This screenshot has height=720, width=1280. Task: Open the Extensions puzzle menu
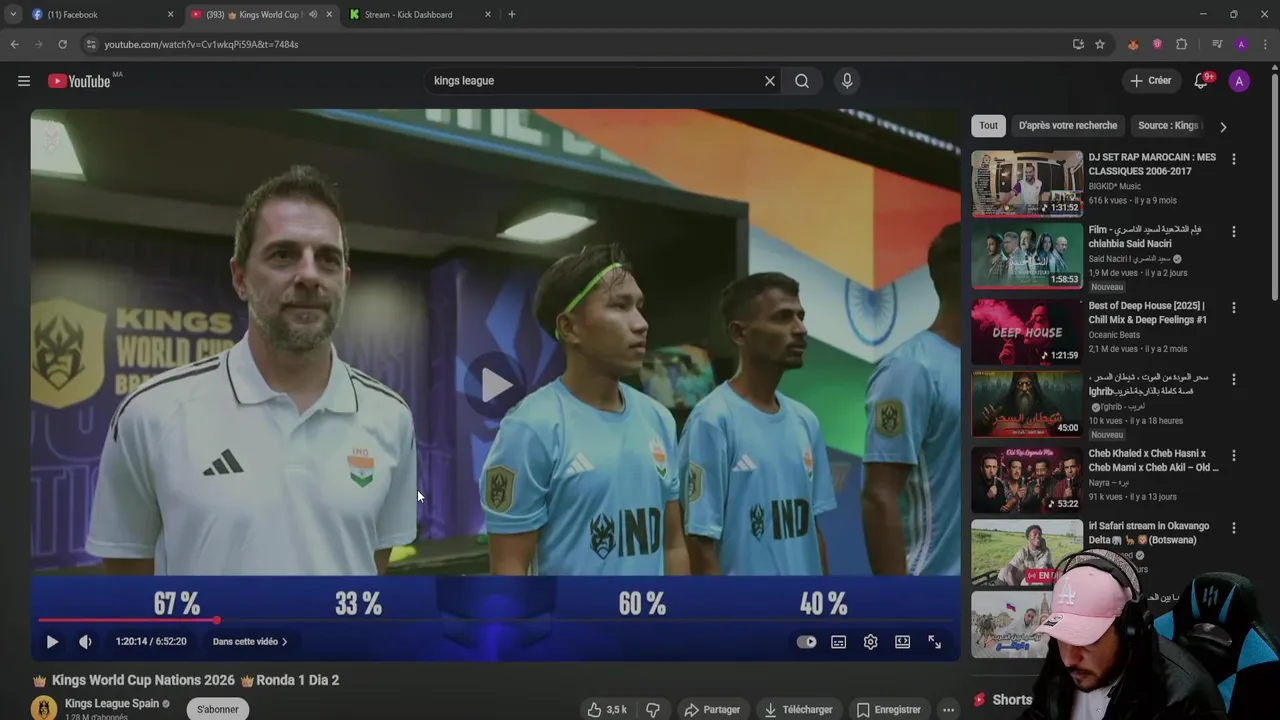pyautogui.click(x=1181, y=44)
